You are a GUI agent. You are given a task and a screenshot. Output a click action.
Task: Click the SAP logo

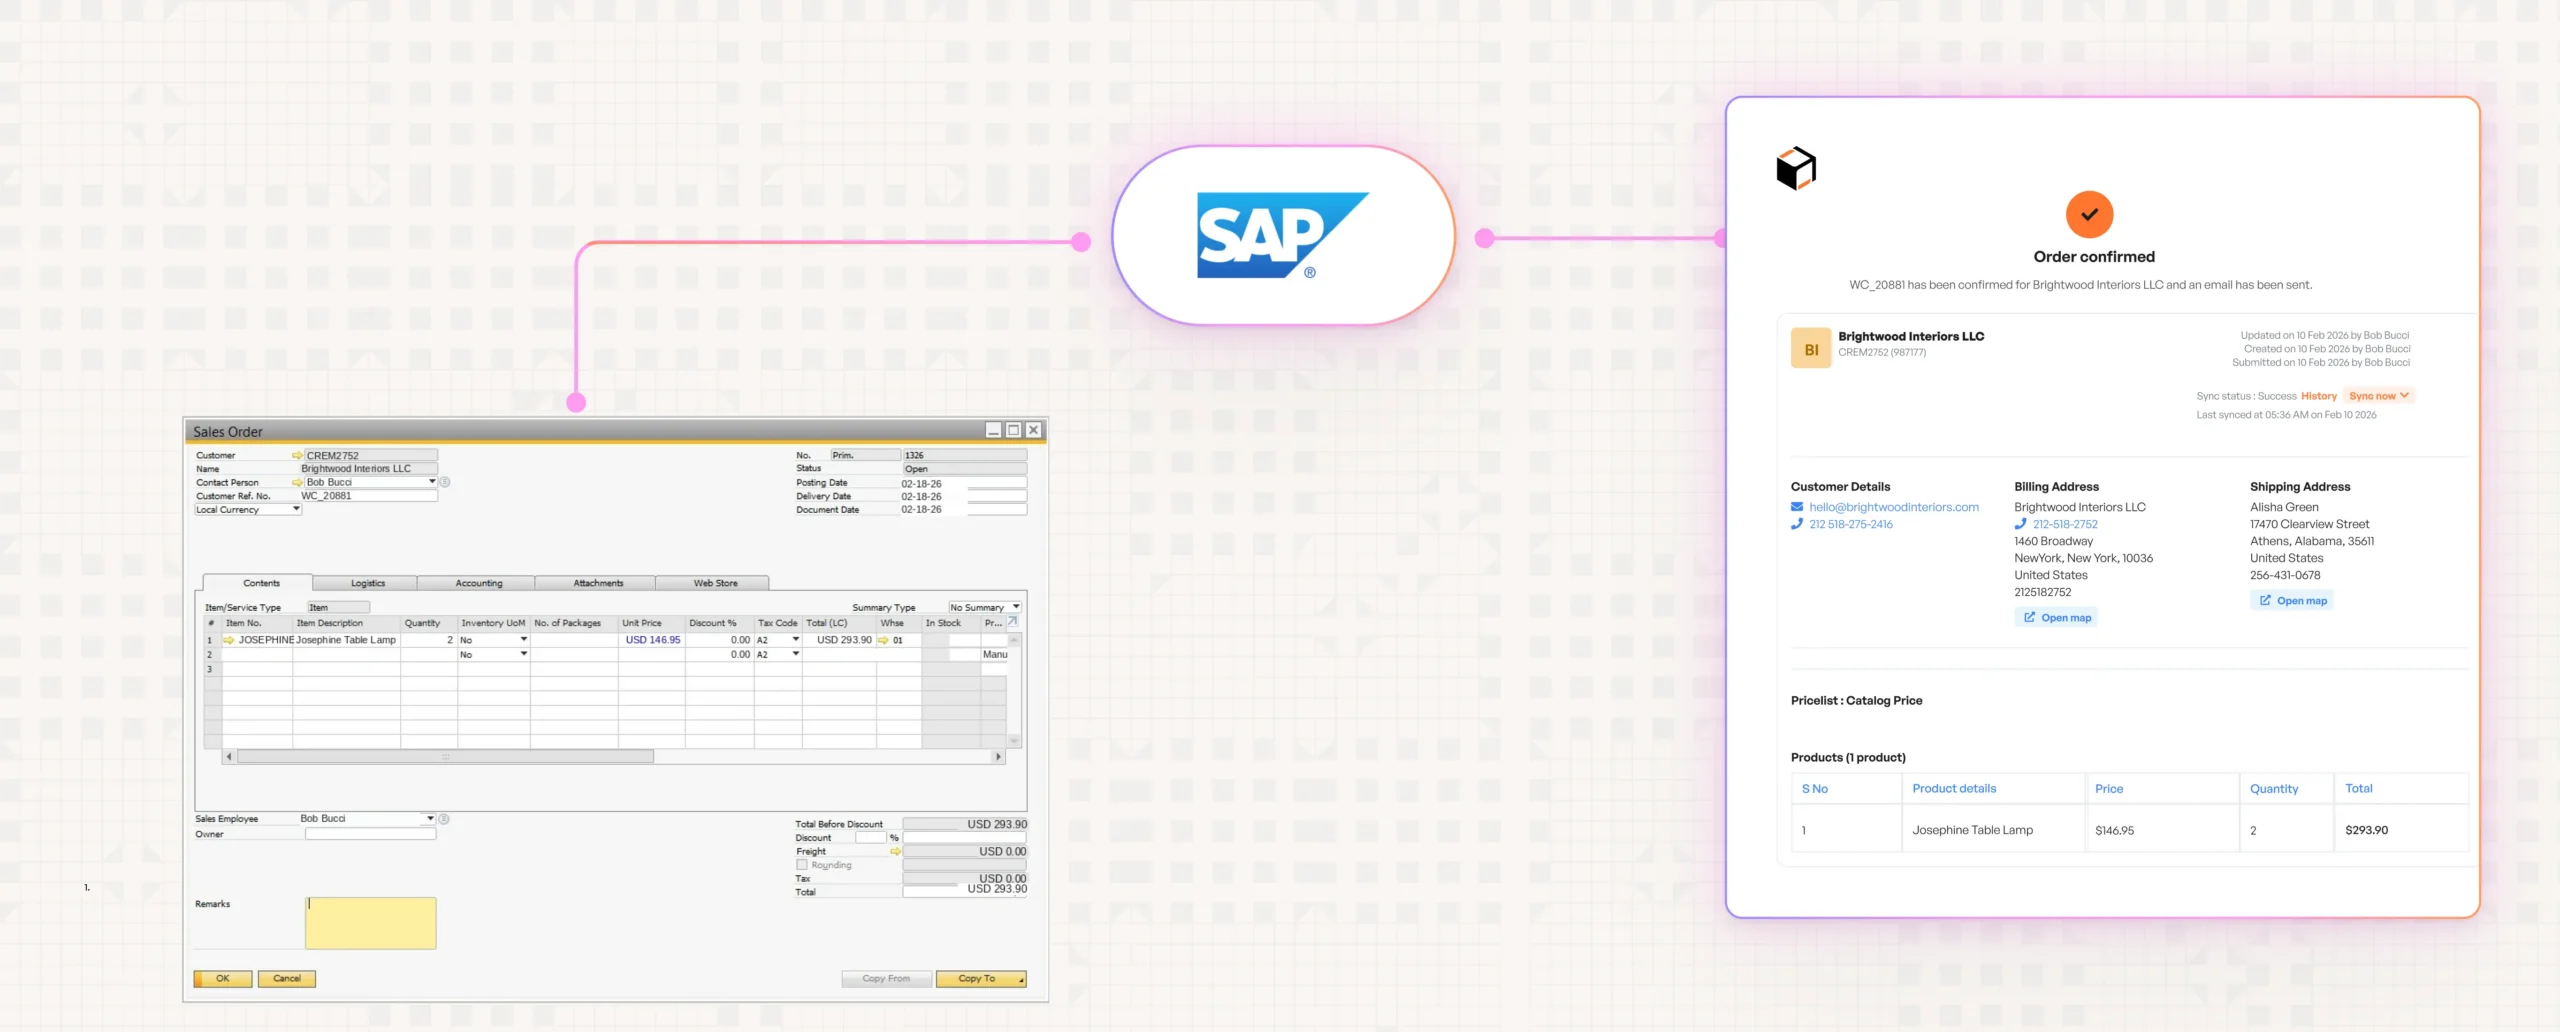[1283, 235]
